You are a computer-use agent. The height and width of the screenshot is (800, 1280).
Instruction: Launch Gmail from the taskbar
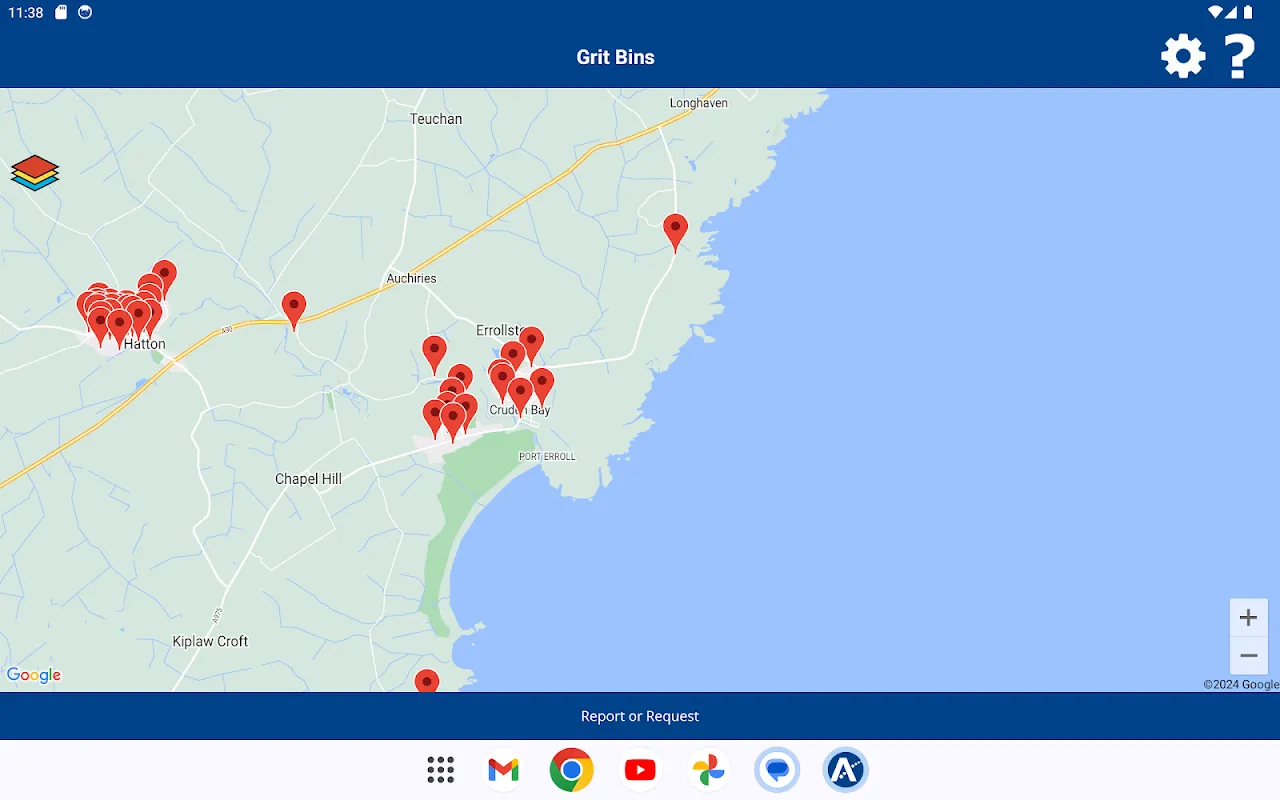pyautogui.click(x=503, y=770)
